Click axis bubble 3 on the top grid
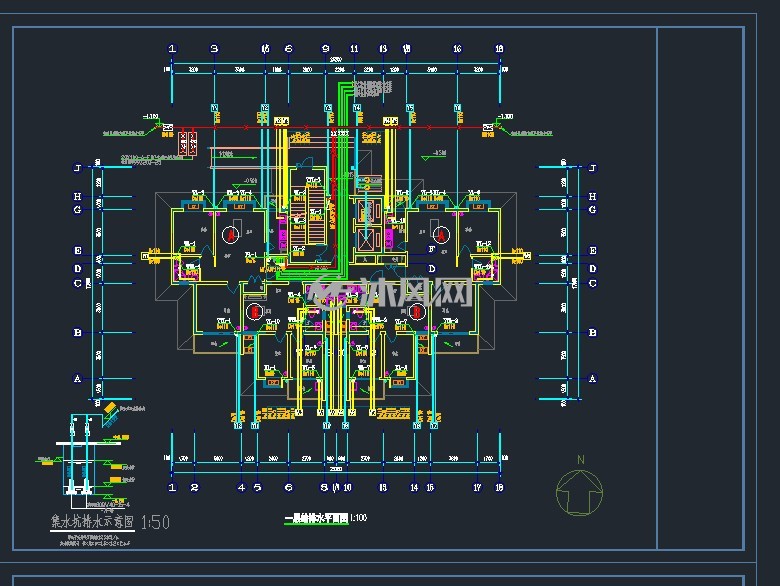780x586 pixels. click(214, 49)
